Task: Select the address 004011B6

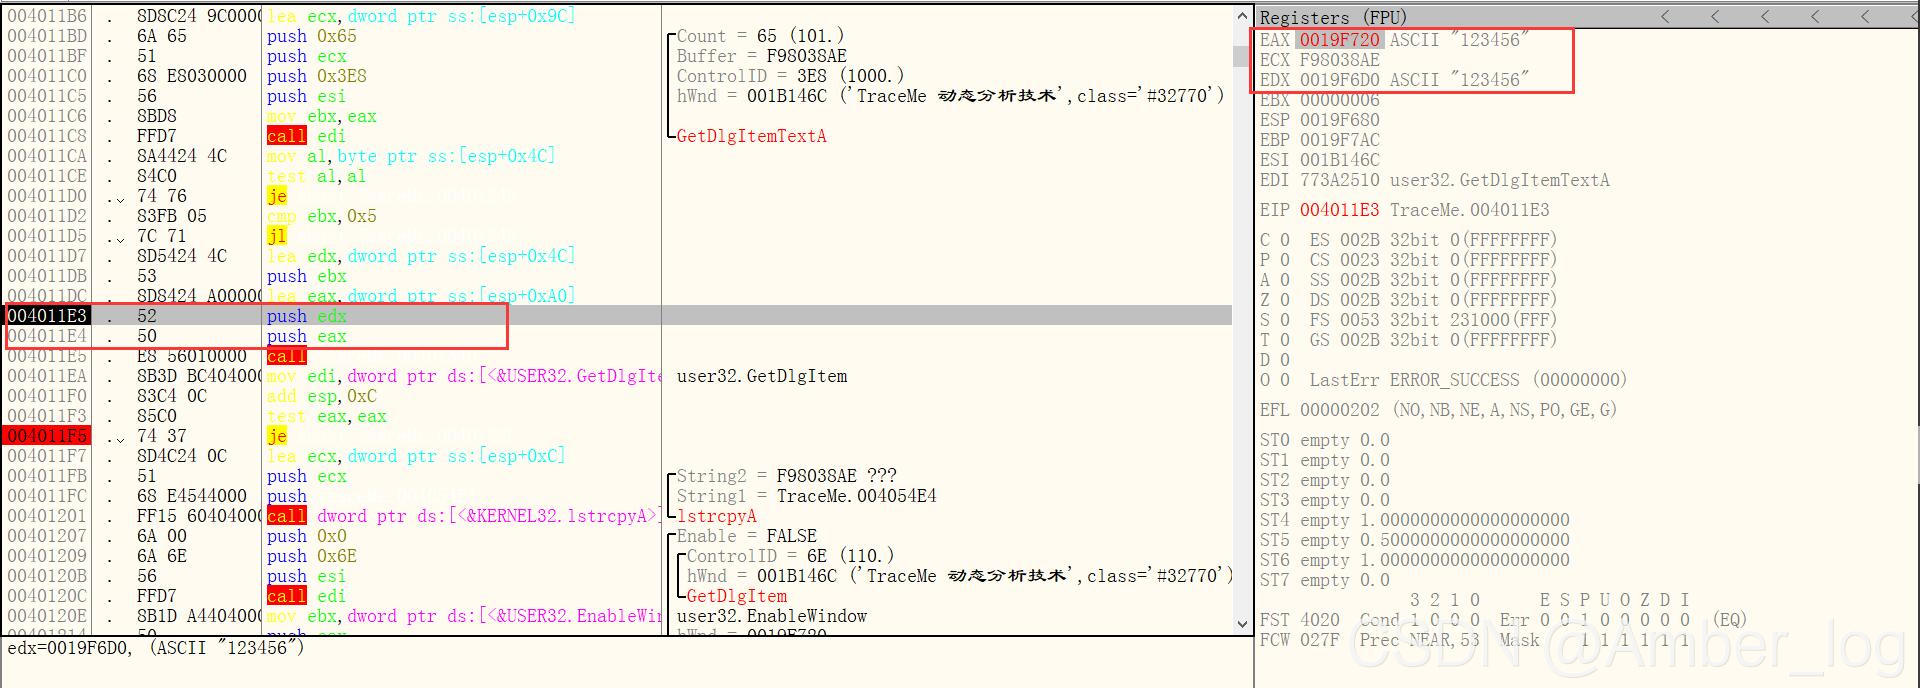Action: pos(47,16)
